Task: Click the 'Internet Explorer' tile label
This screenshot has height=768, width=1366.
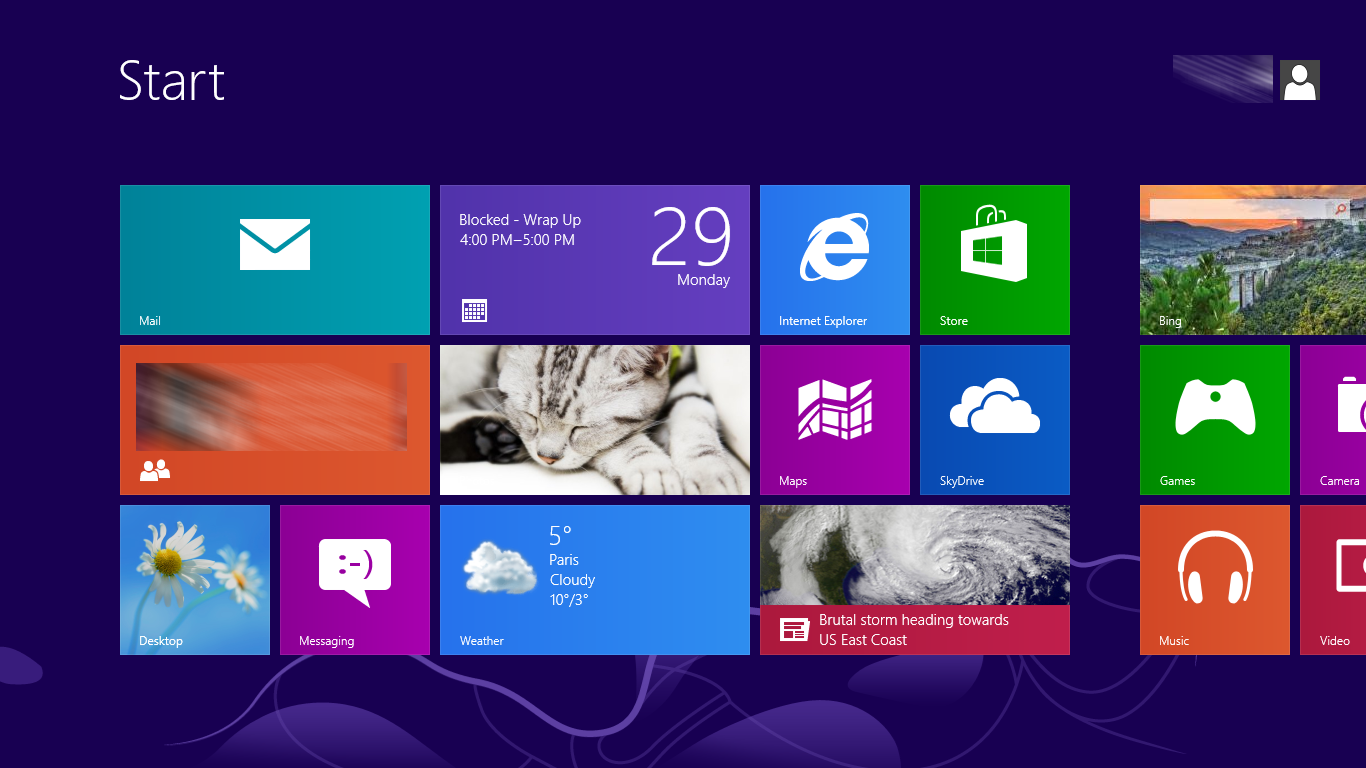Action: [x=823, y=321]
